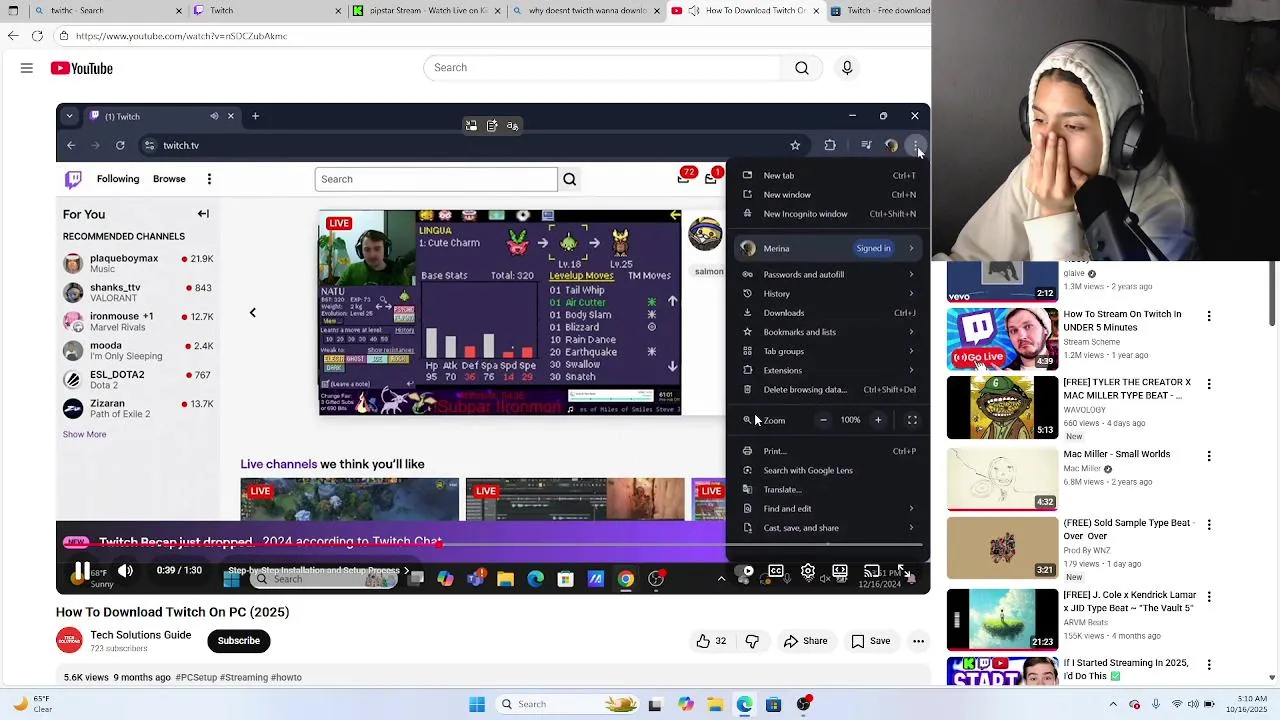
Task: Open OBS Studio from the taskbar
Action: click(803, 704)
